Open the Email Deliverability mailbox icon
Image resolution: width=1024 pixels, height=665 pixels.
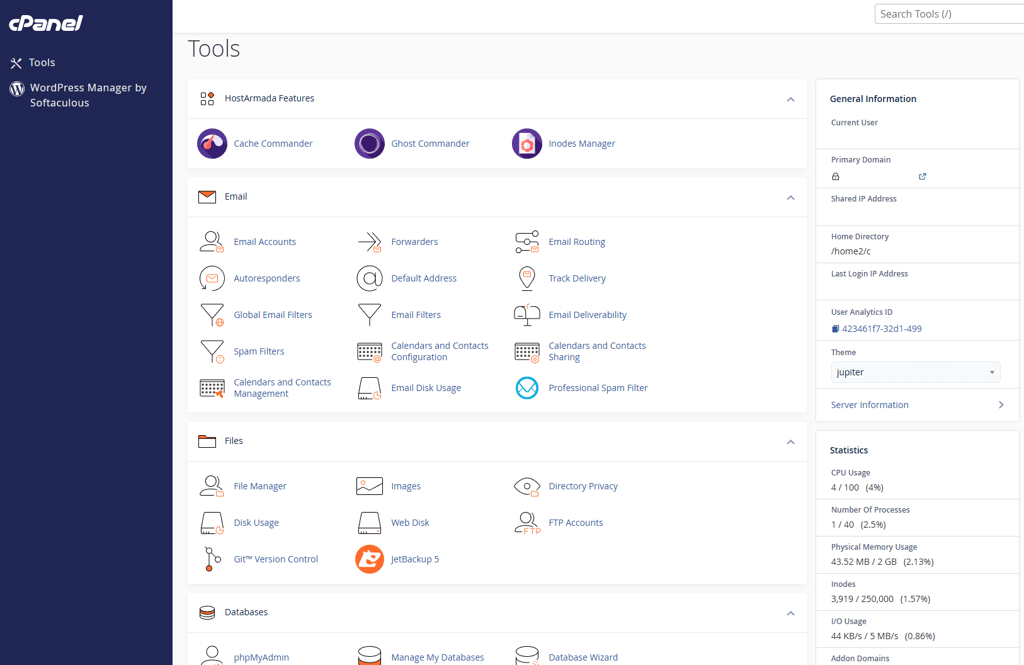pos(527,315)
